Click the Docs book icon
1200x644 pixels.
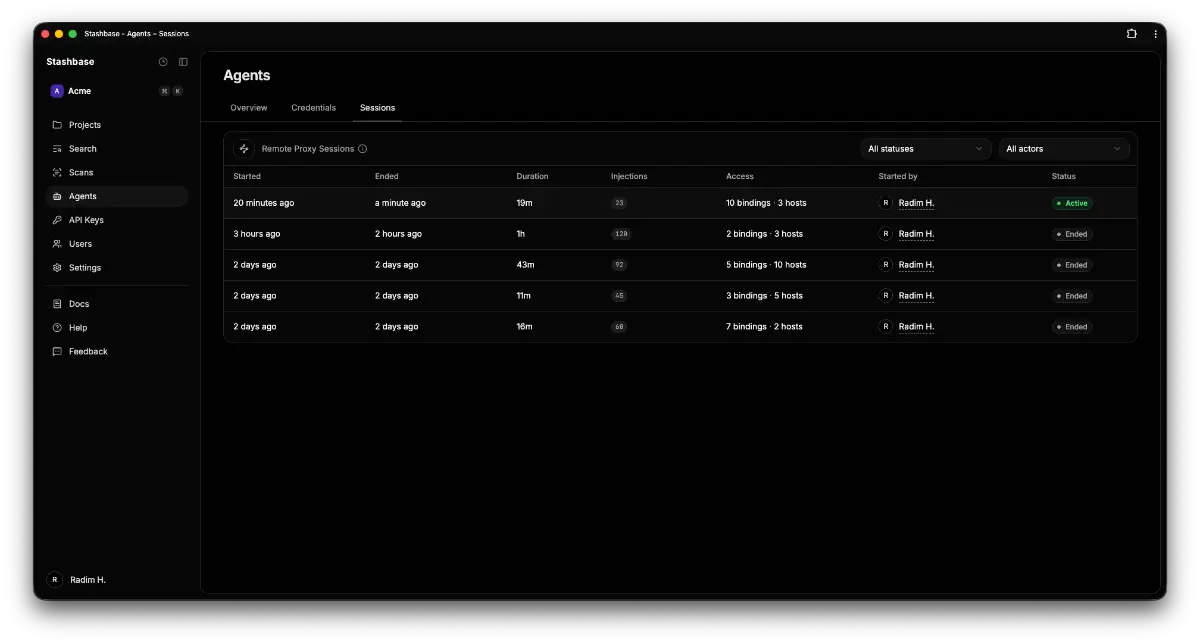pos(57,304)
